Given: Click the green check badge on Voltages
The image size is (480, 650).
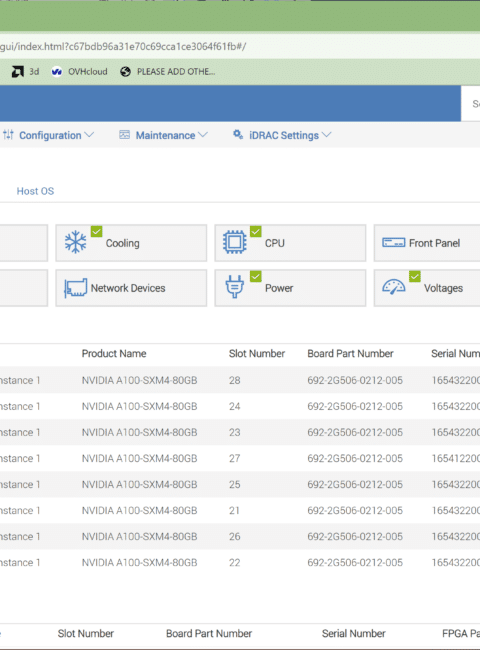Looking at the screenshot, I should 415,276.
